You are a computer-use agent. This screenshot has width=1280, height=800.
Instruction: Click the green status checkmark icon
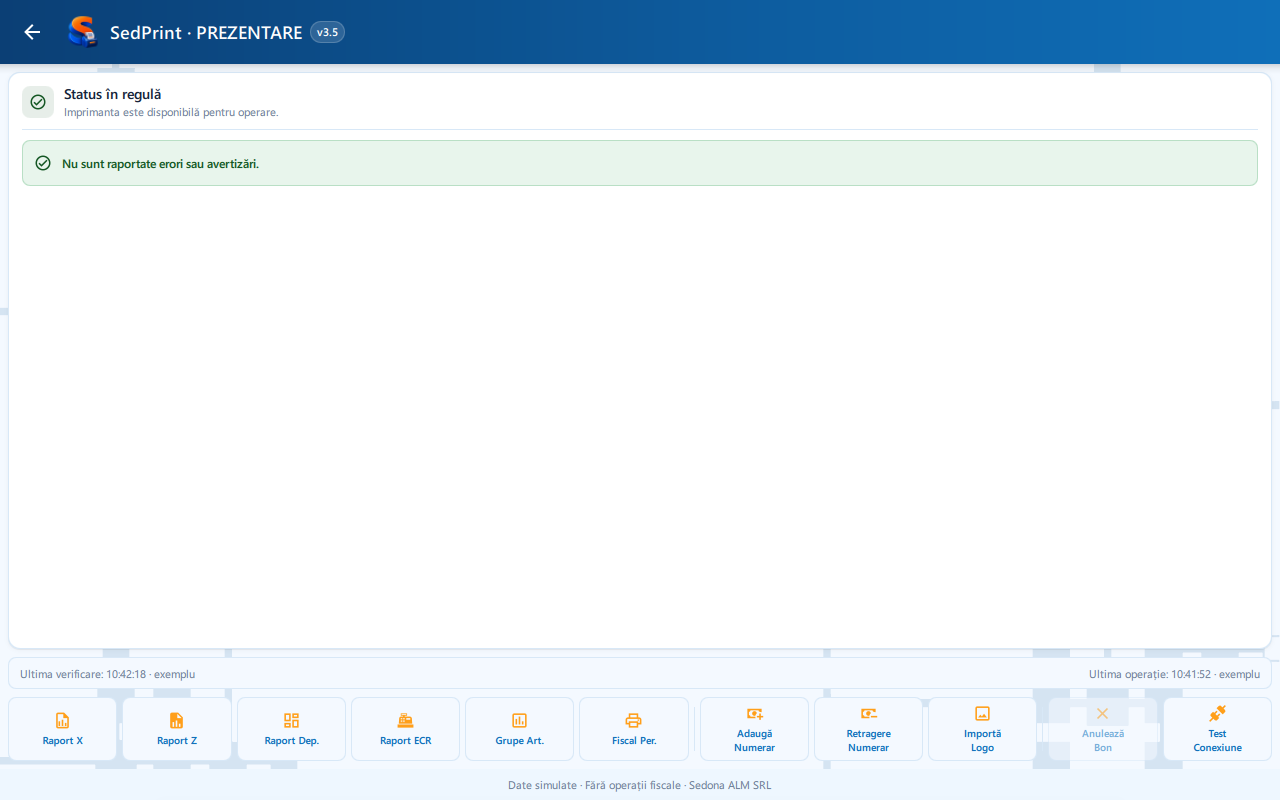38,102
